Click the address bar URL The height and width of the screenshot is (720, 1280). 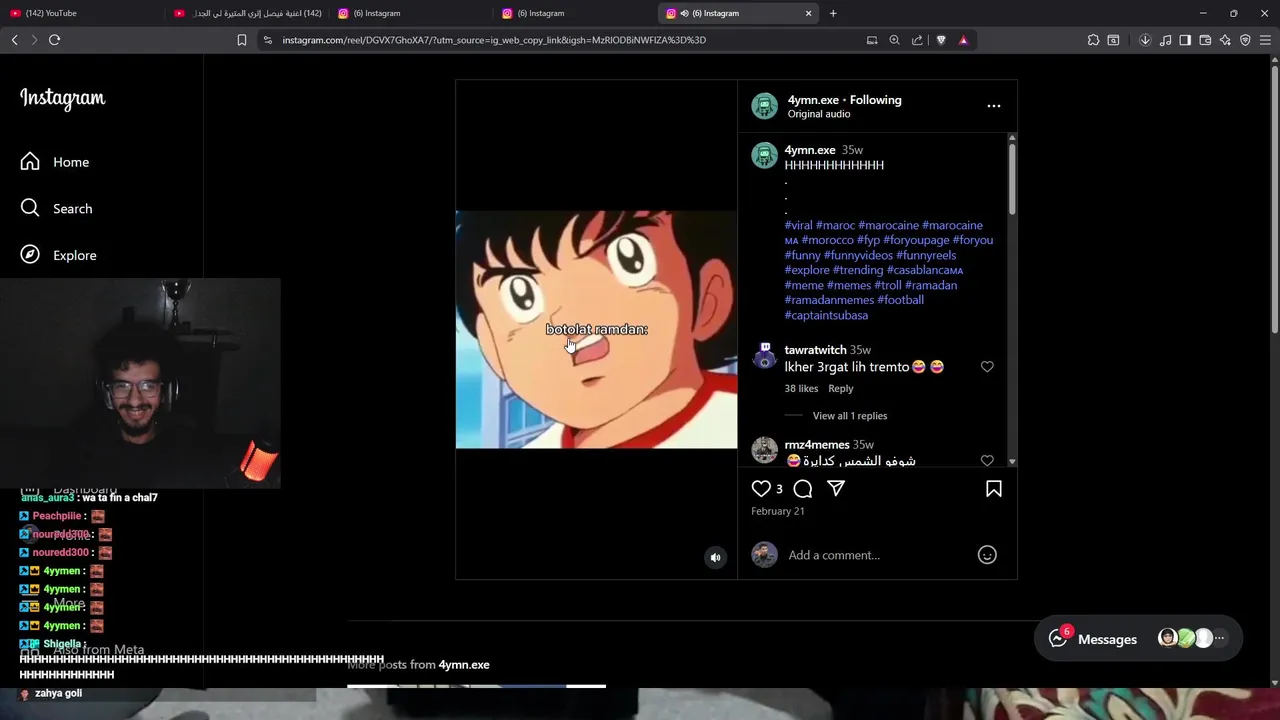(494, 40)
